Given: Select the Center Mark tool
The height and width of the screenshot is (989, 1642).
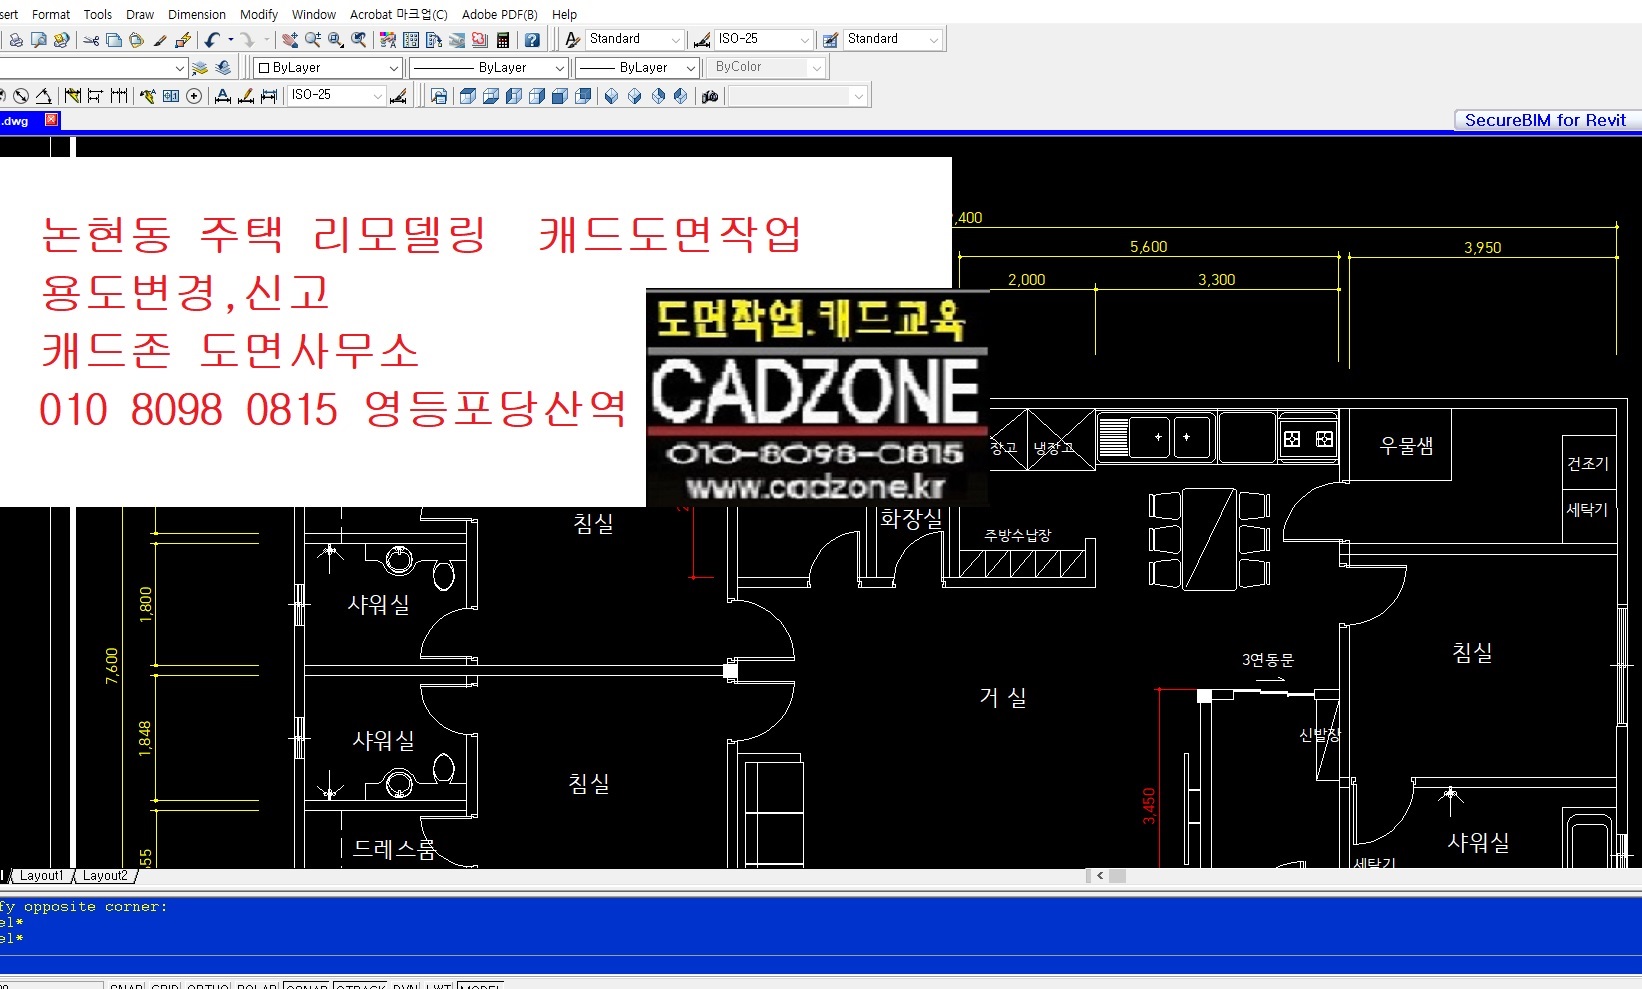Looking at the screenshot, I should 194,96.
